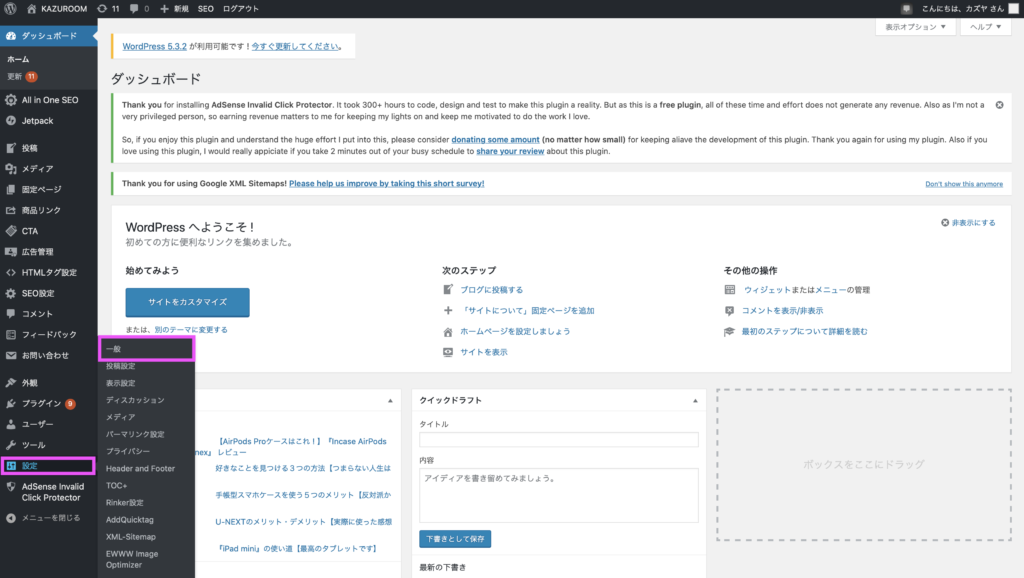The height and width of the screenshot is (578, 1024).
Task: Open the 広告管理 sidebar menu
Action: [49, 251]
